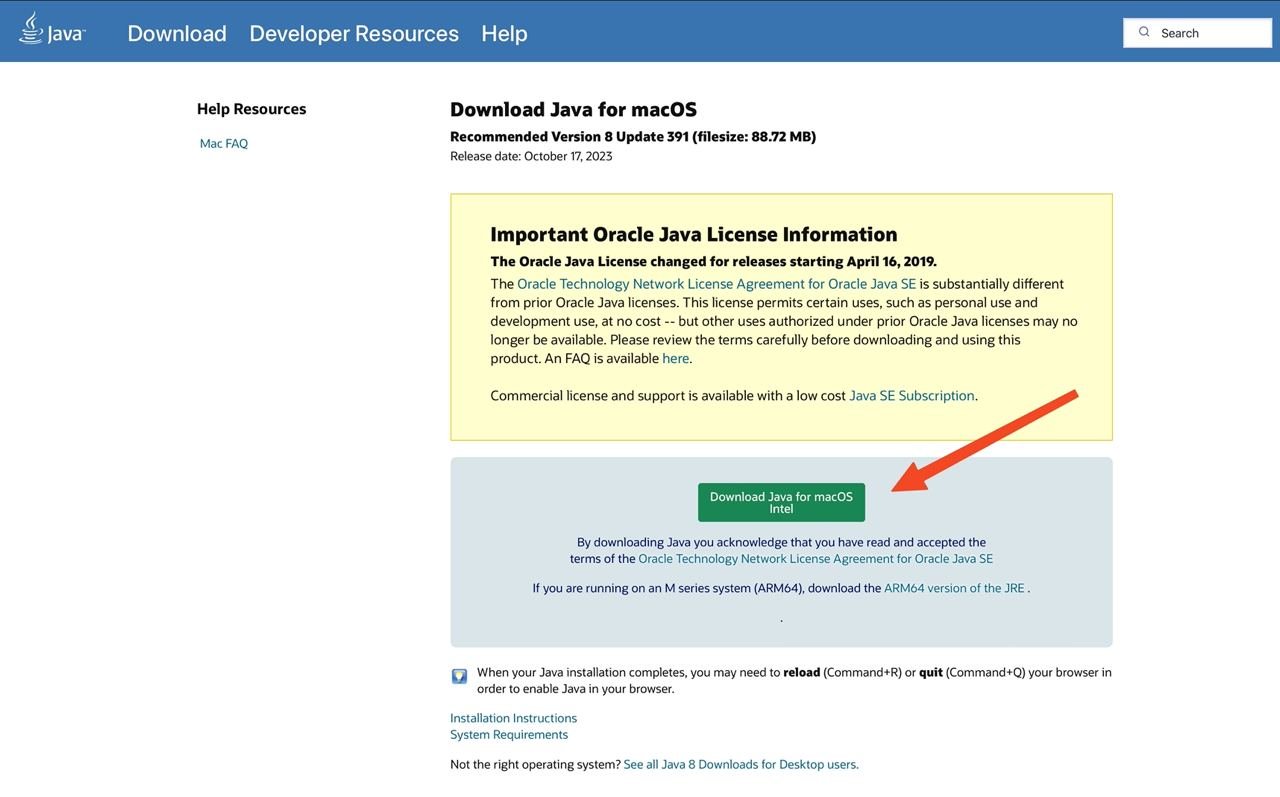The image size is (1280, 797).
Task: Click the line about license changes from April 16, 2019
Action: pyautogui.click(x=714, y=262)
